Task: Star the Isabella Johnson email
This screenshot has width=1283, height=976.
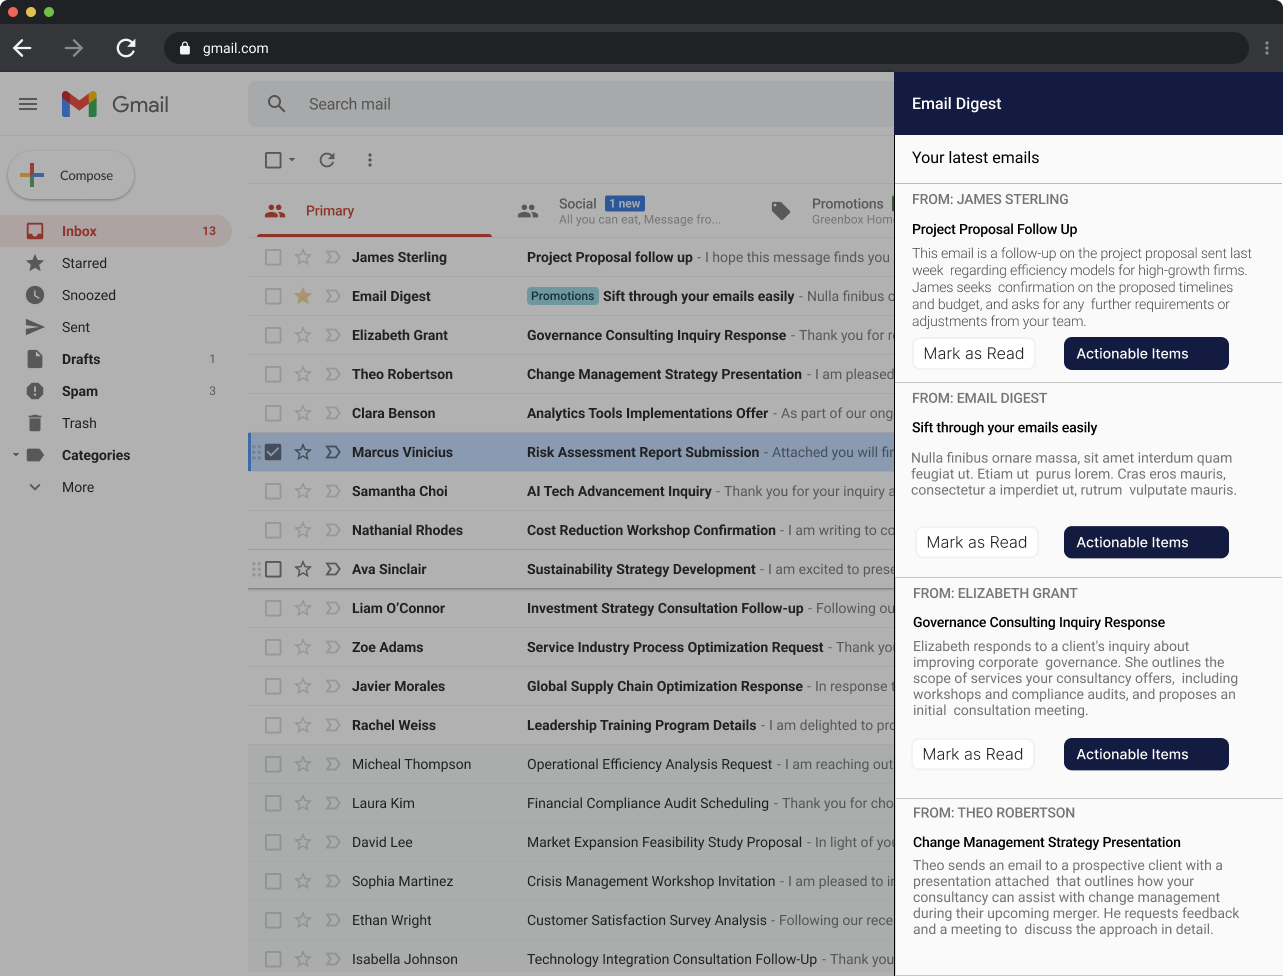Action: pos(303,959)
